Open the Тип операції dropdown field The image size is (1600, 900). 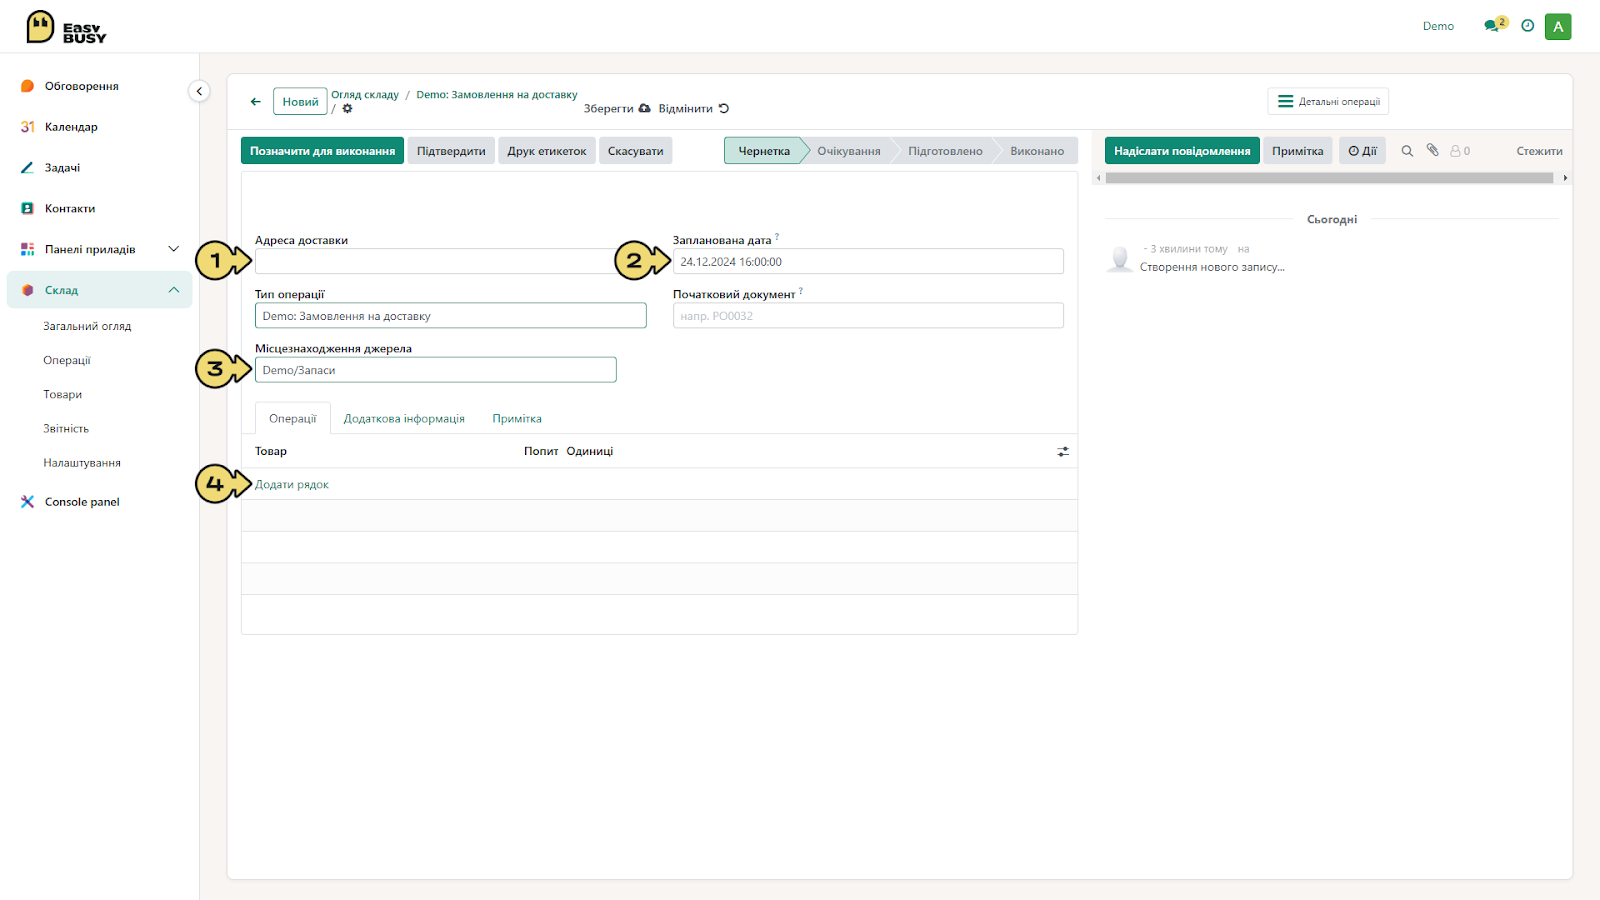tap(451, 316)
